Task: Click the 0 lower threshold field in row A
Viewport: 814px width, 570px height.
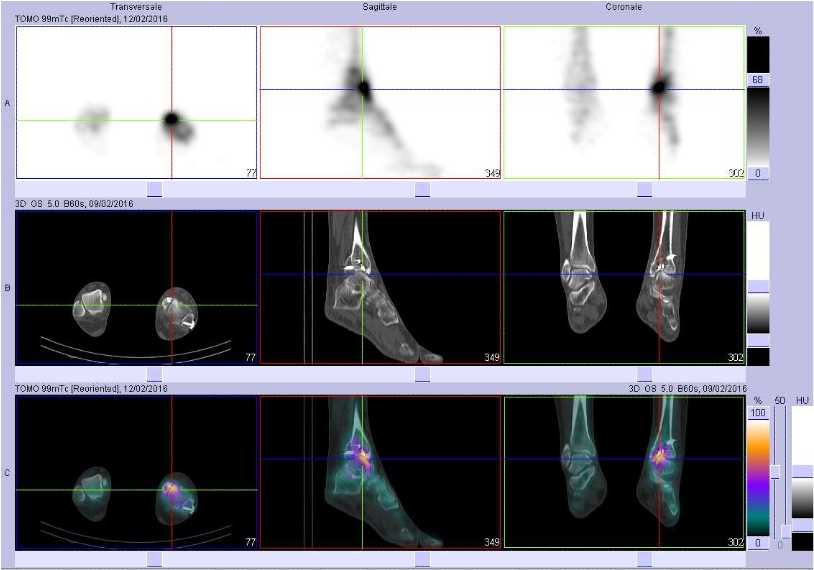Action: pos(758,173)
